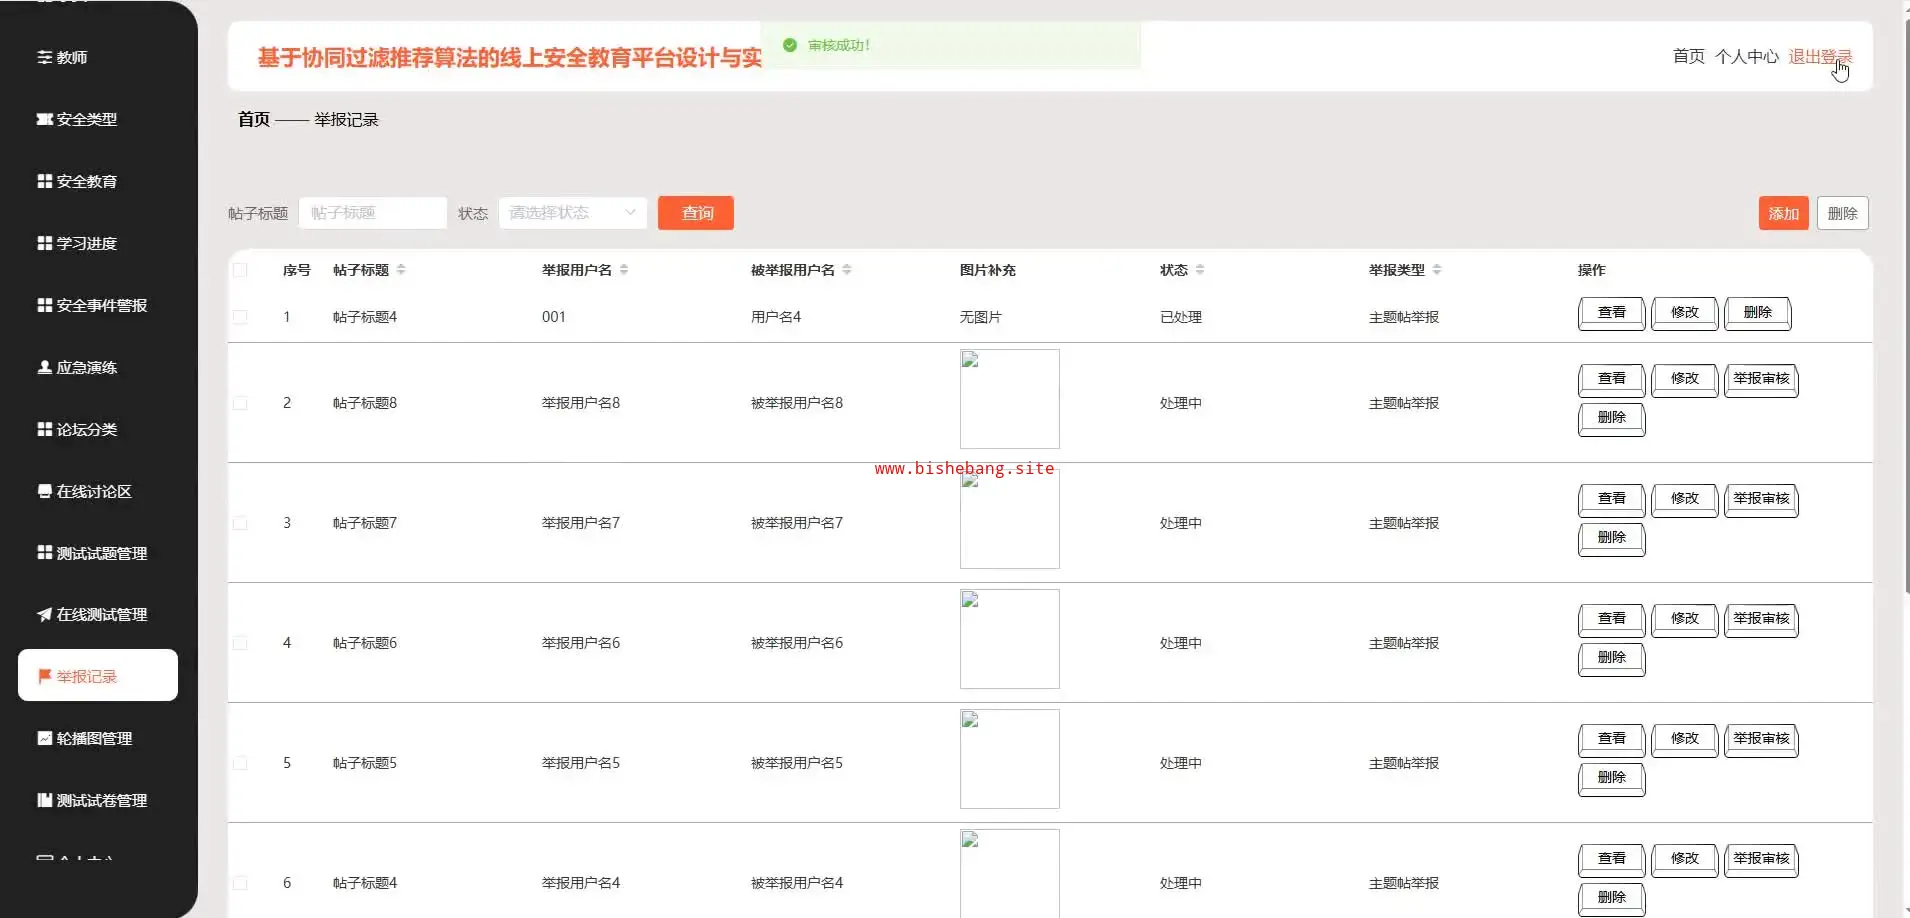Click 修改 for row 帖子标题4 by 001
This screenshot has width=1910, height=918.
pyautogui.click(x=1685, y=313)
